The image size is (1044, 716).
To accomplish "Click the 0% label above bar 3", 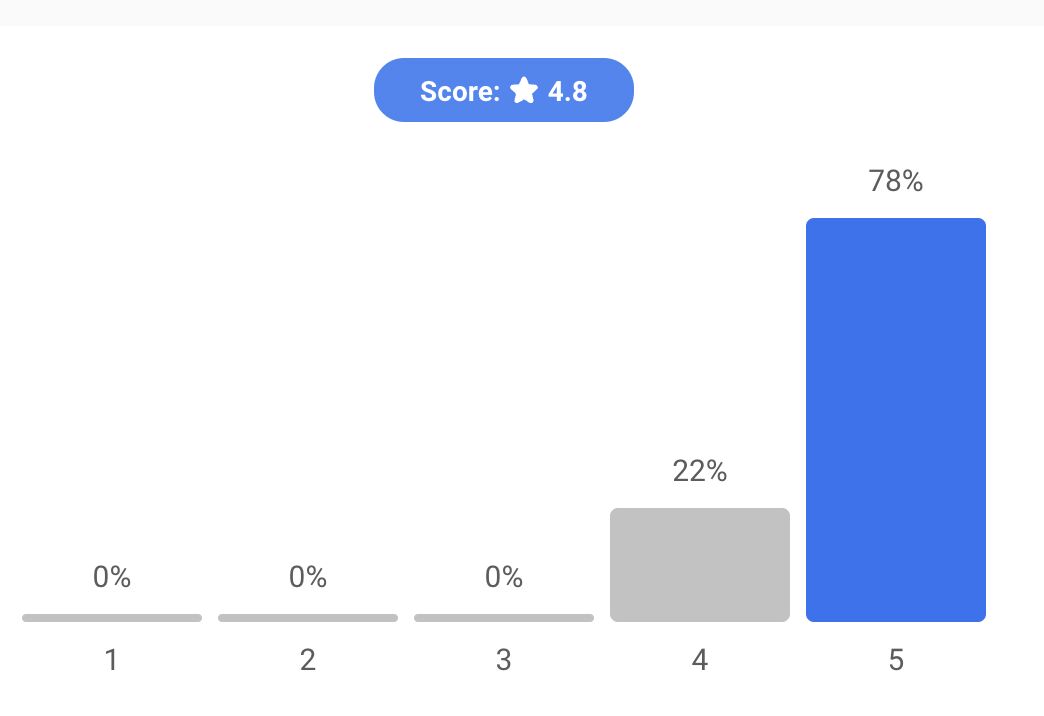I will click(x=504, y=577).
